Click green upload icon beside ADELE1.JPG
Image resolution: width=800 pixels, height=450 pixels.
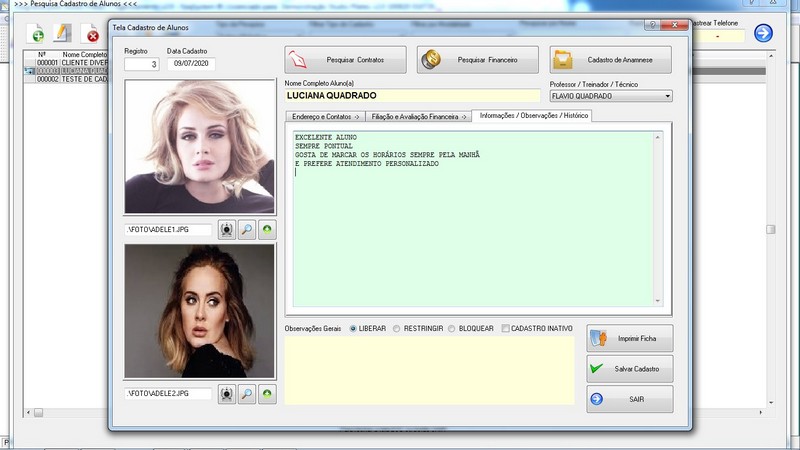pyautogui.click(x=267, y=230)
